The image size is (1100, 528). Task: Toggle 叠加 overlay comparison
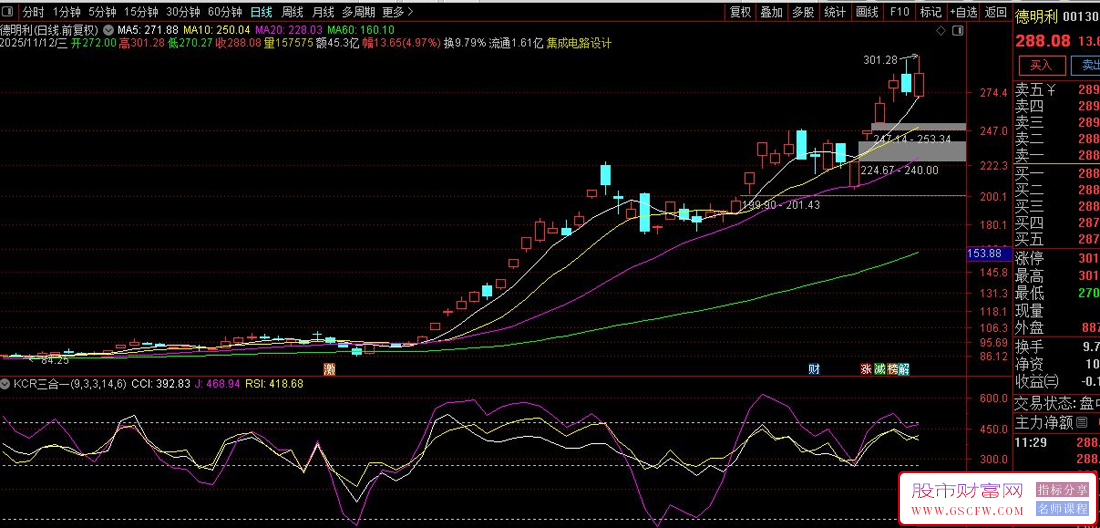(771, 12)
